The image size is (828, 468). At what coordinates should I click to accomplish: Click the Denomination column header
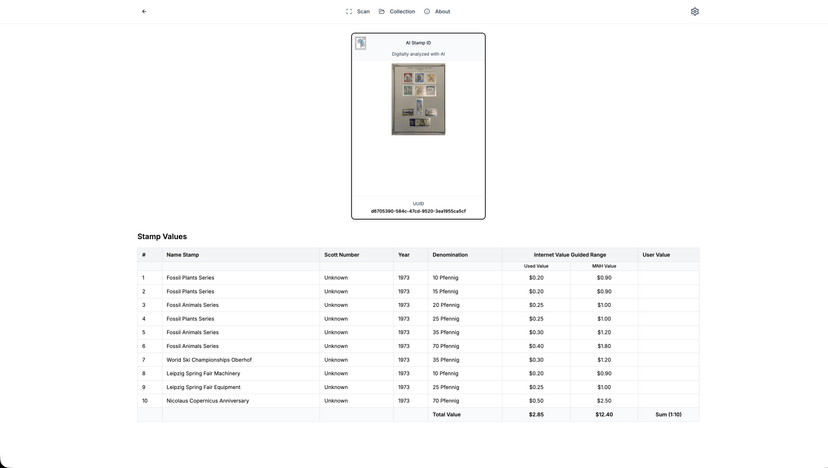point(450,255)
